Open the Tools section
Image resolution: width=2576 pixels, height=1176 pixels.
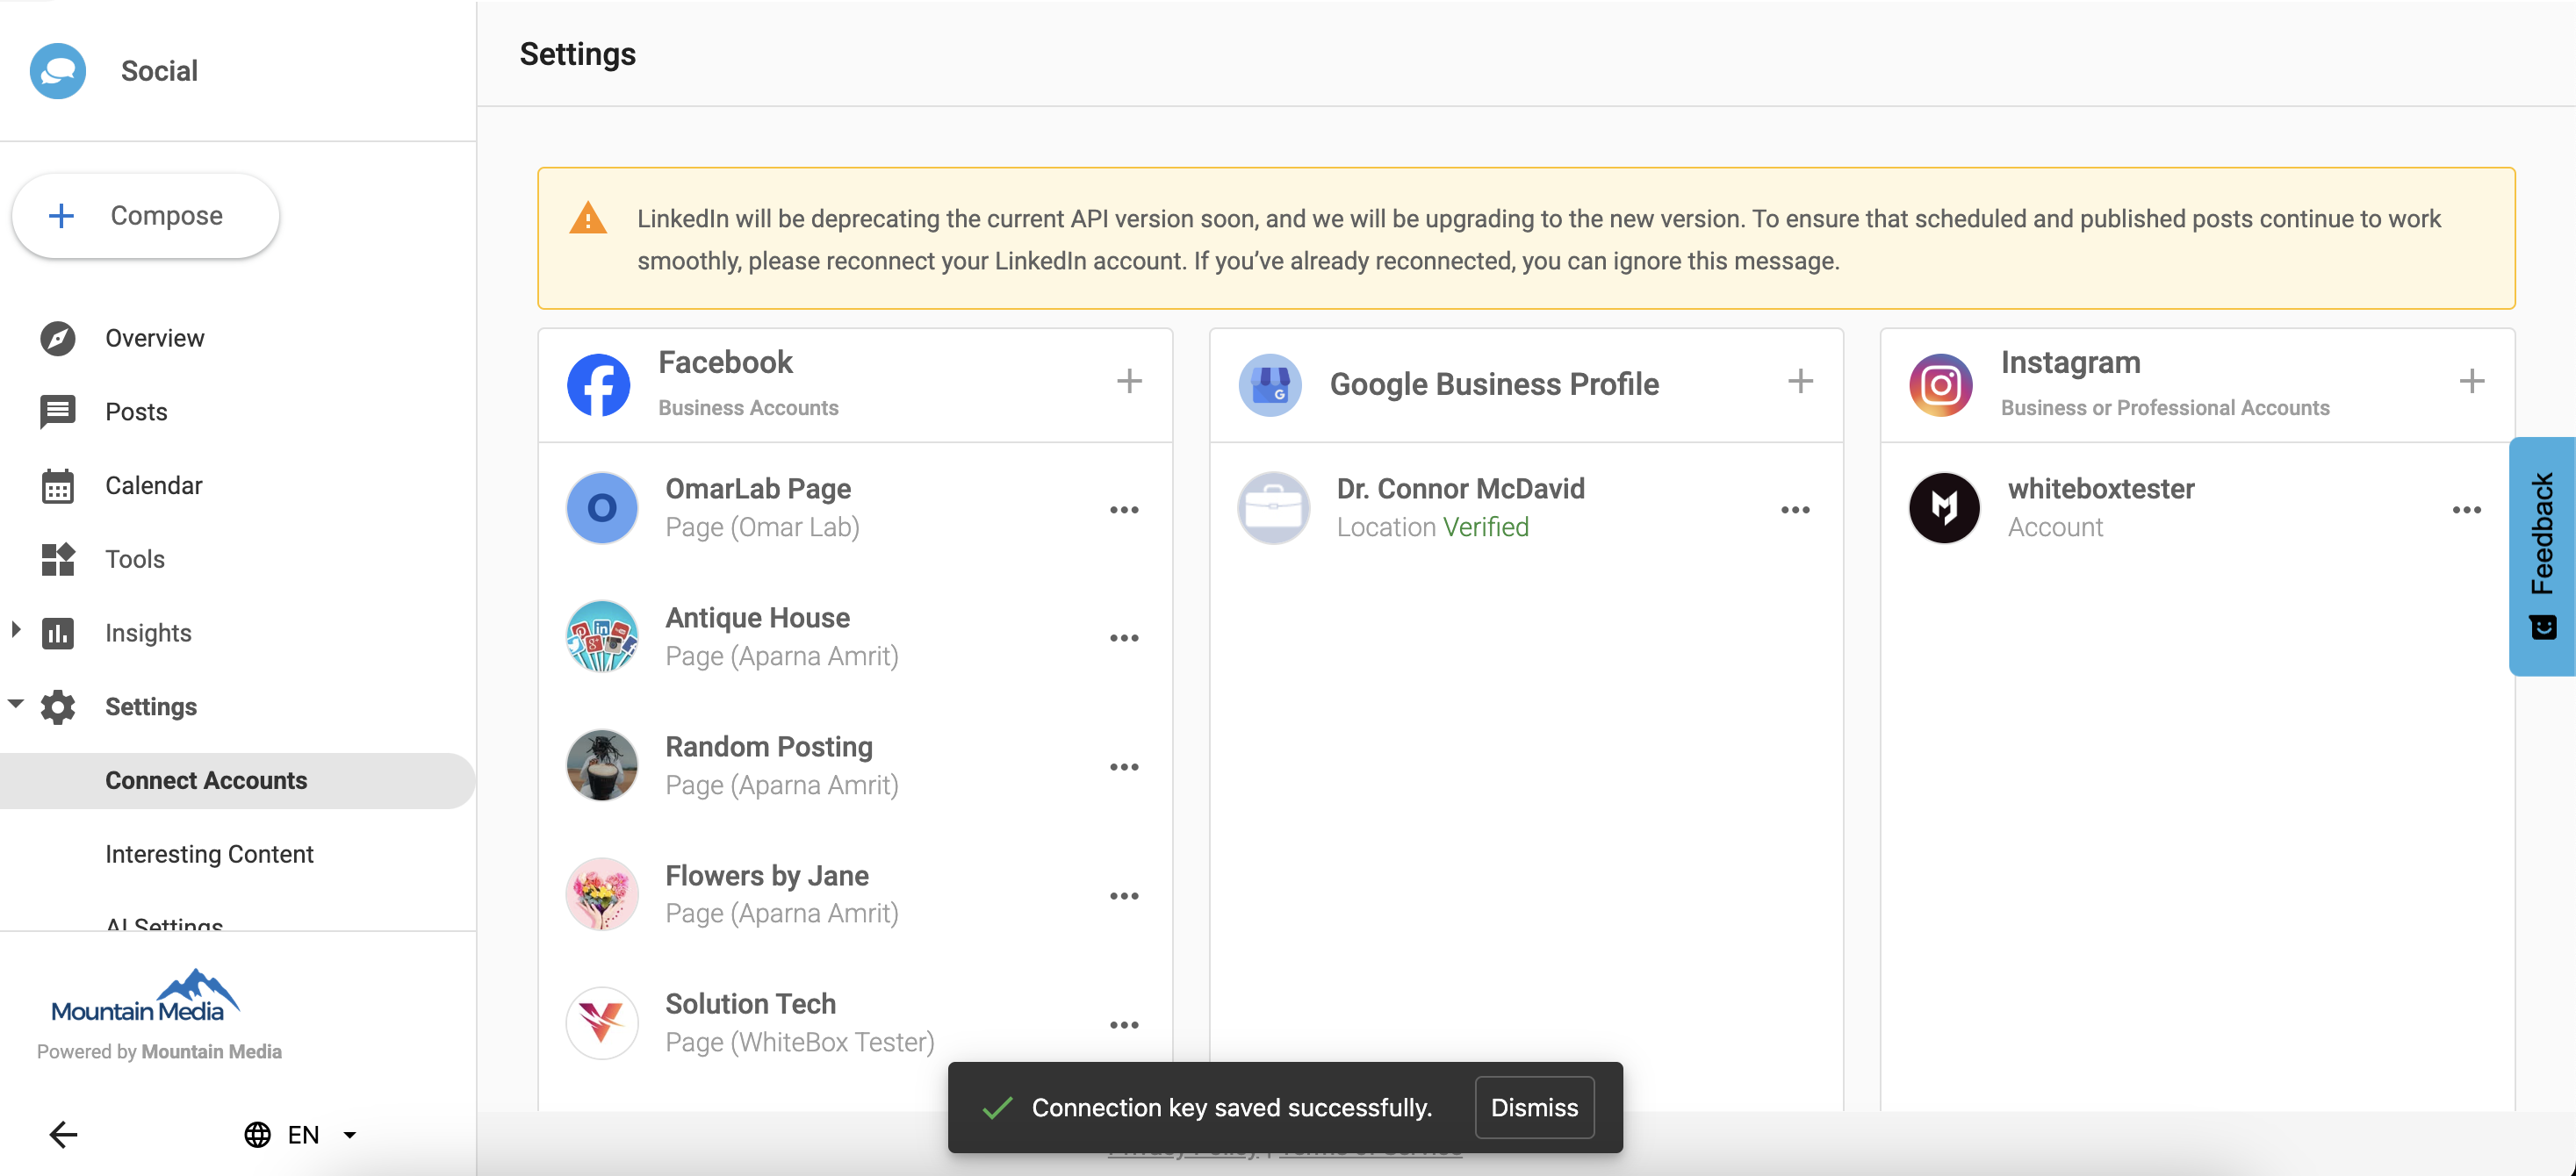coord(135,559)
